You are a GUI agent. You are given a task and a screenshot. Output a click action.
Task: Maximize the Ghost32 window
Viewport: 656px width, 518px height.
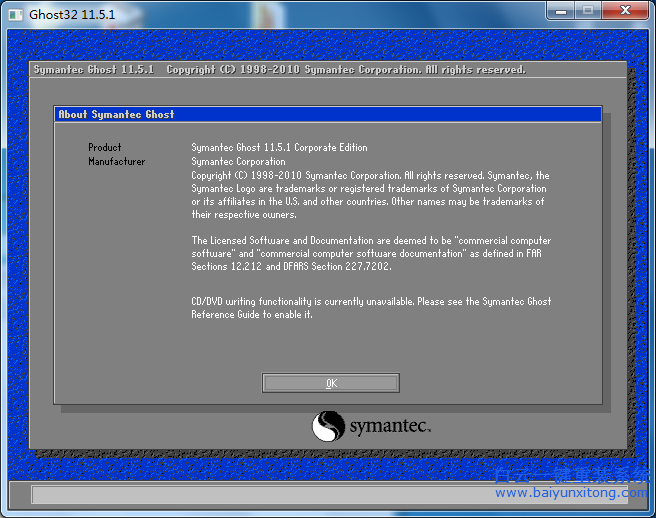tap(588, 12)
